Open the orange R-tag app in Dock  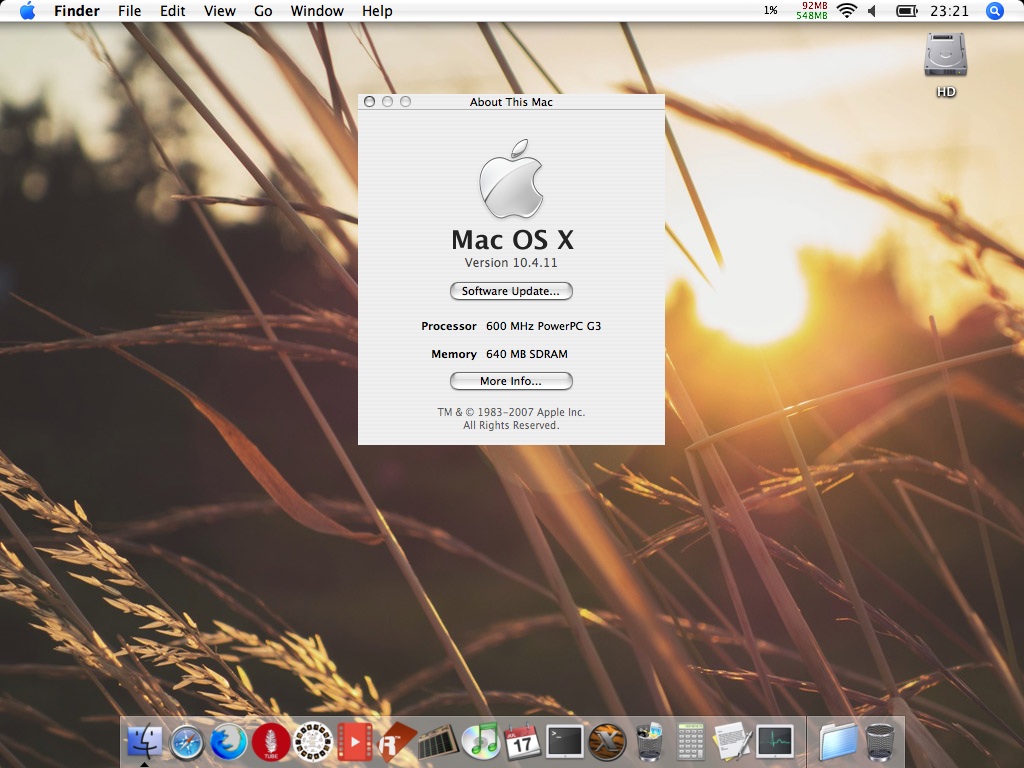[397, 742]
